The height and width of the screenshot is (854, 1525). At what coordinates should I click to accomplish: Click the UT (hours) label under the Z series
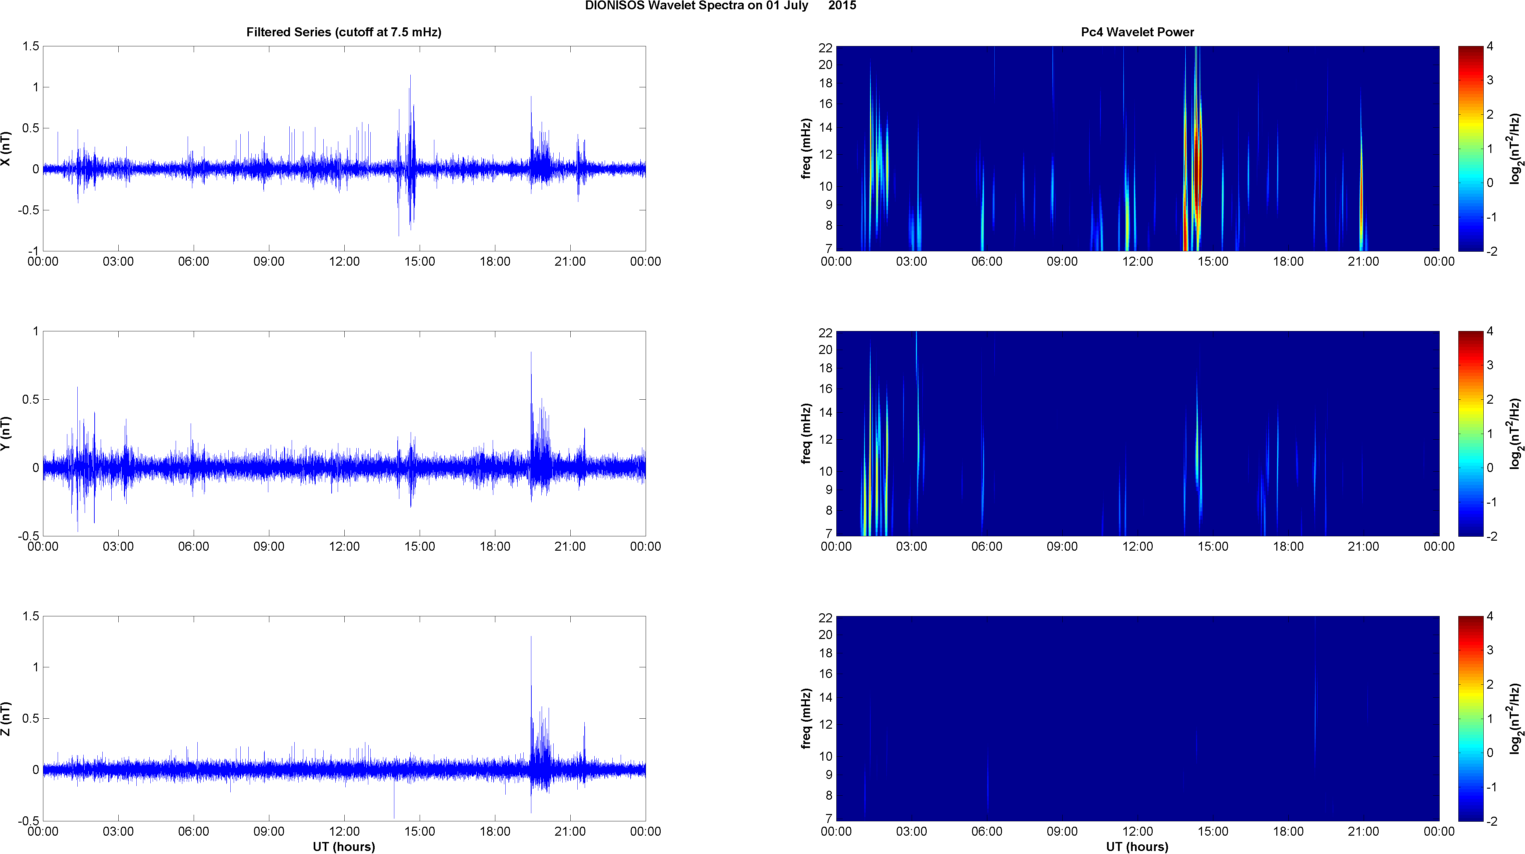[x=344, y=847]
